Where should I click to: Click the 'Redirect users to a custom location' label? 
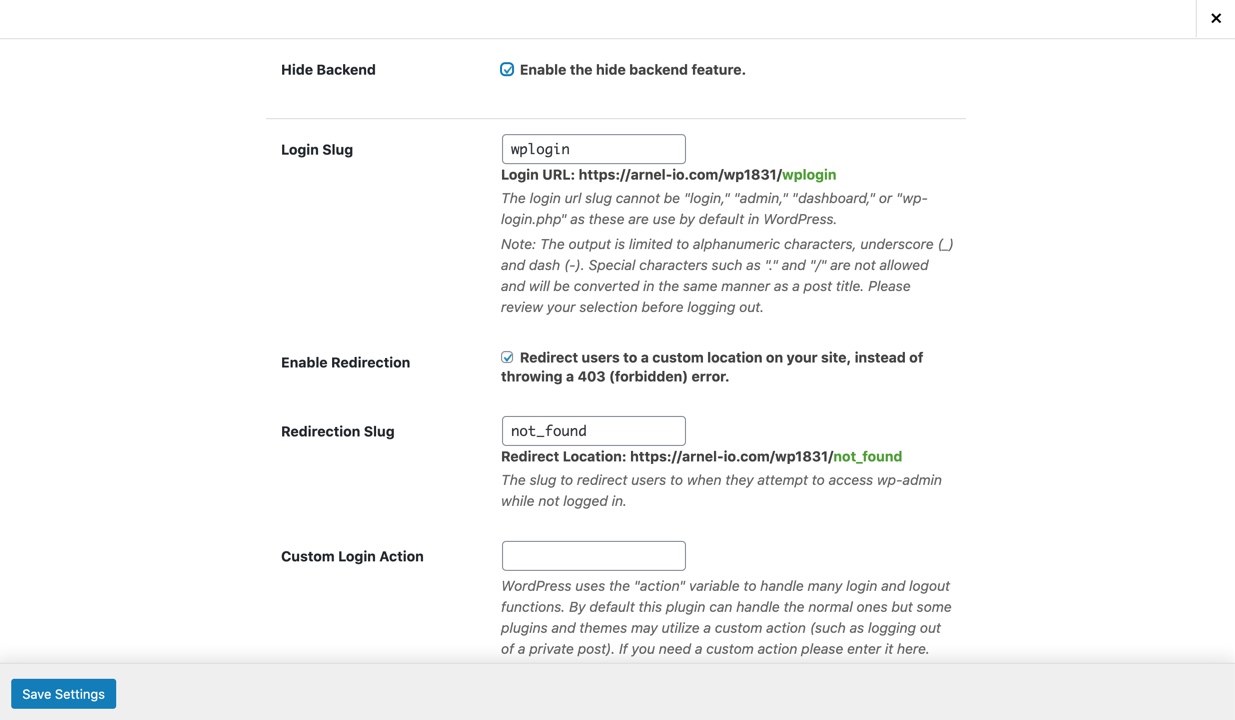click(x=720, y=358)
